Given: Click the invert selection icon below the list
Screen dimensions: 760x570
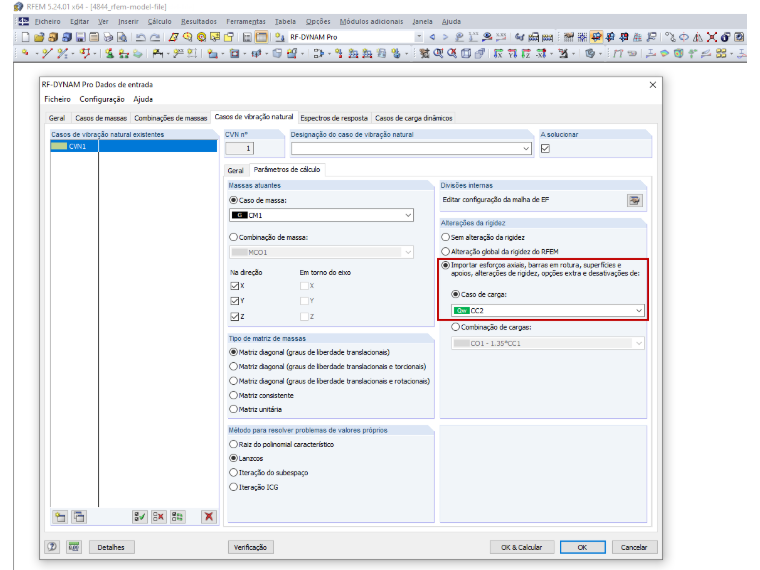Looking at the screenshot, I should (x=177, y=517).
